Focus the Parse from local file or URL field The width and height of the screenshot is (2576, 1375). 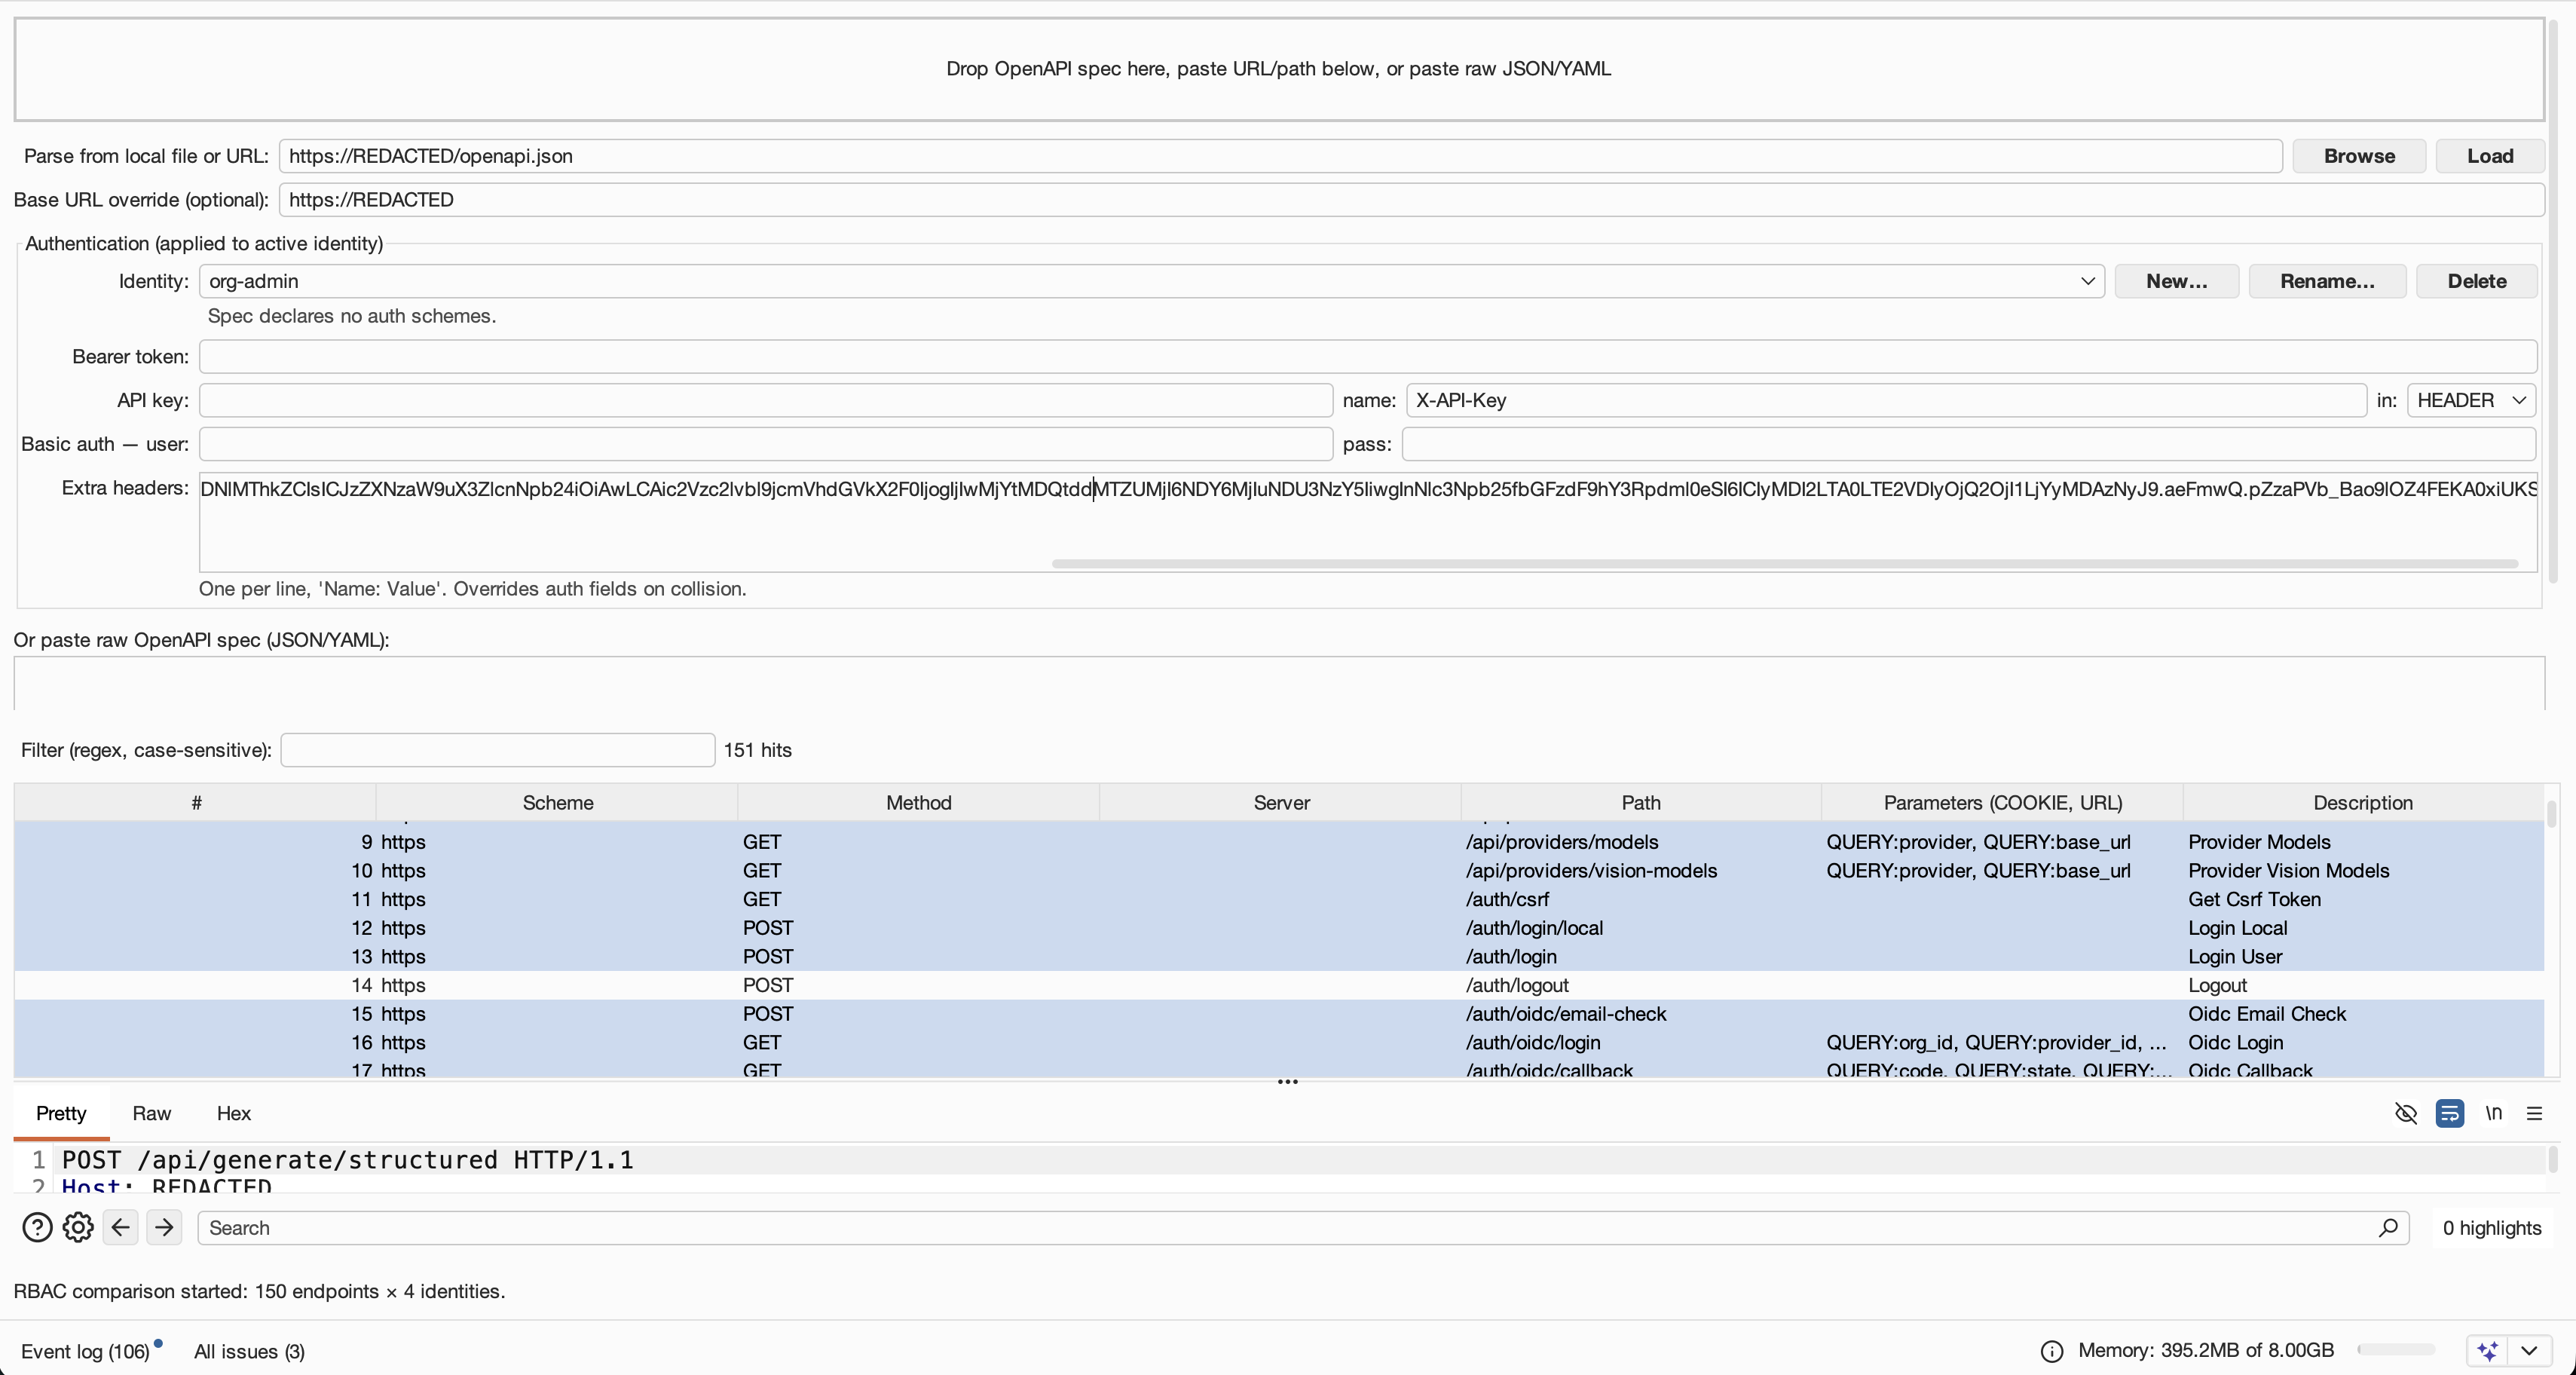tap(1280, 156)
